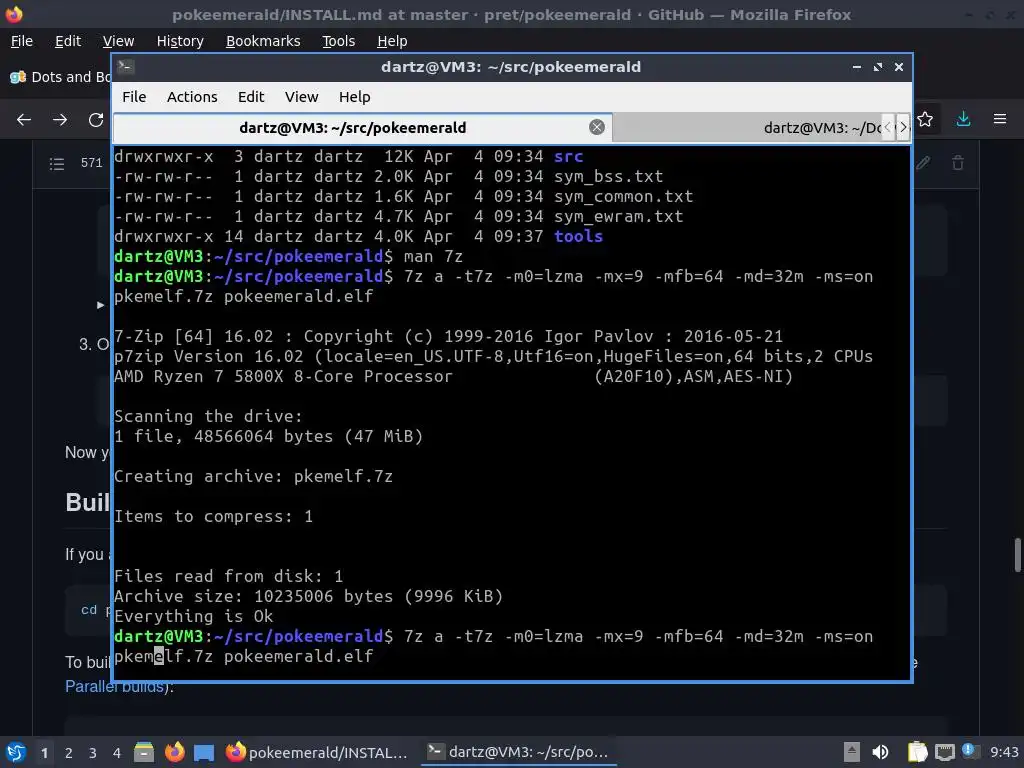Reload the Firefox page
This screenshot has width=1024, height=768.
coord(96,120)
